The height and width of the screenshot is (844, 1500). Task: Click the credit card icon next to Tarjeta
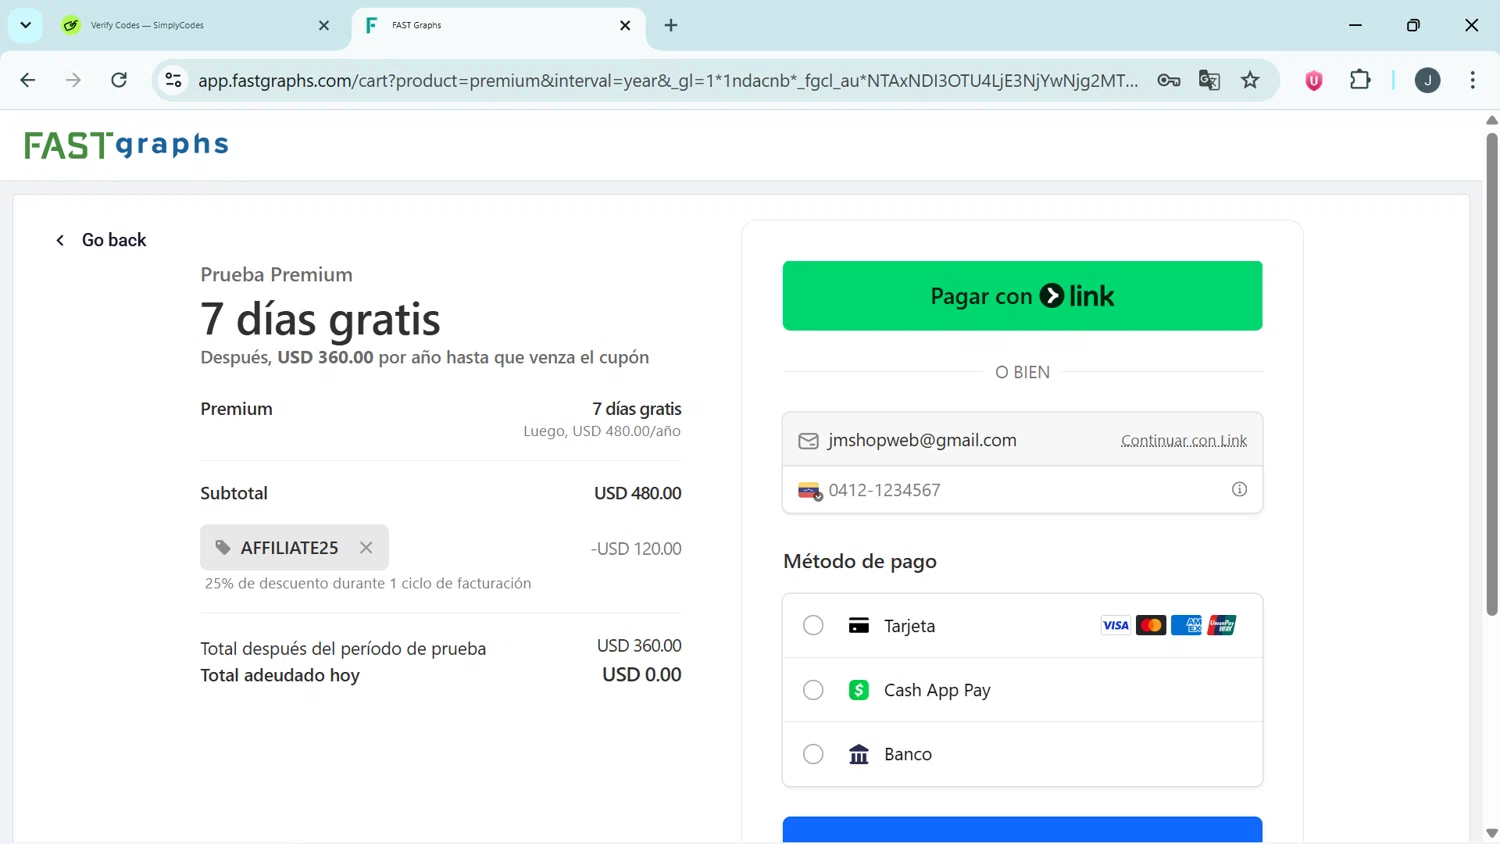858,626
